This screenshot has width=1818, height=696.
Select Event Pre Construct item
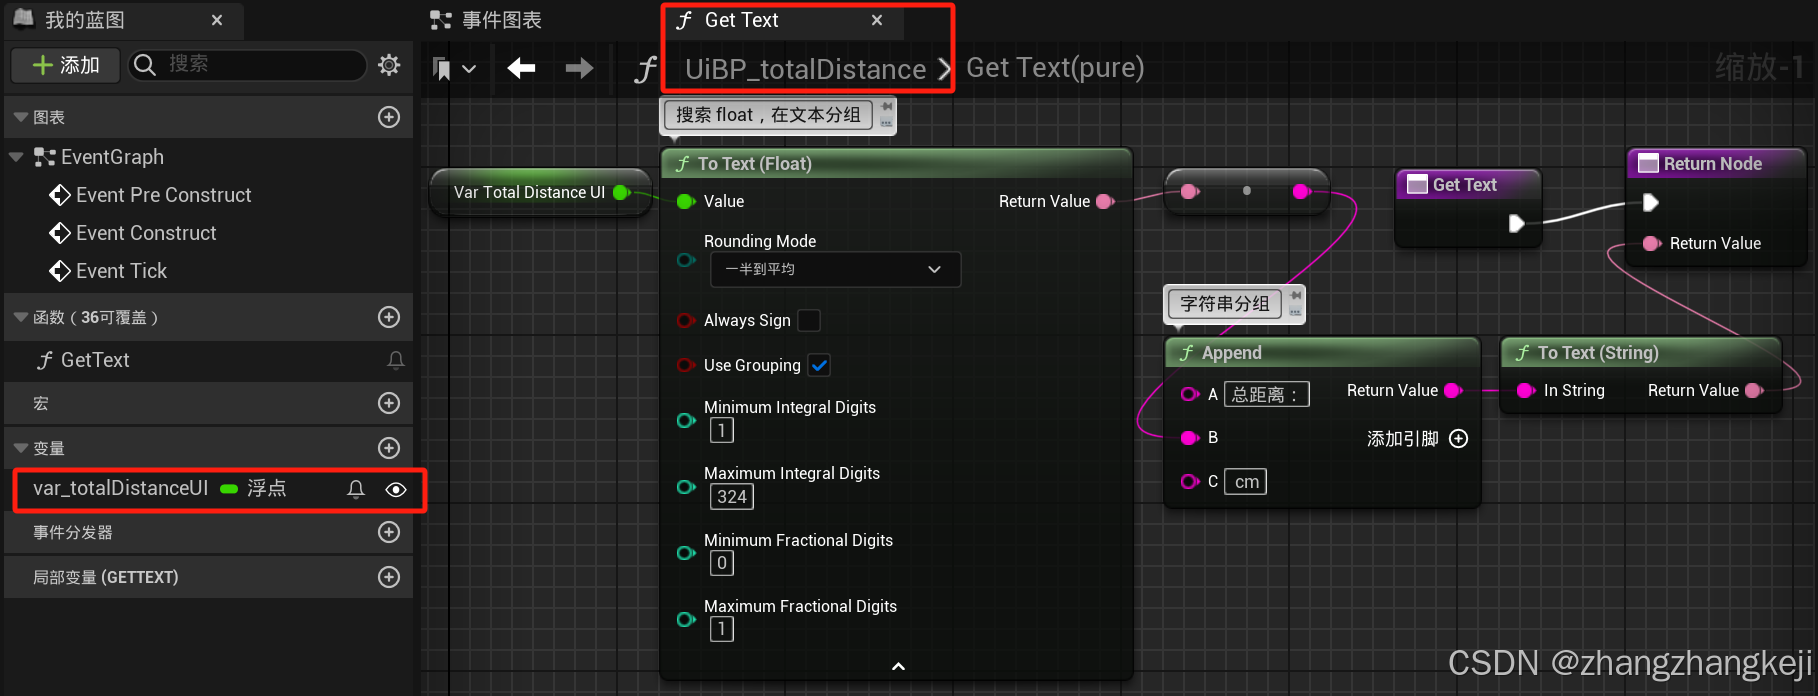pos(163,195)
